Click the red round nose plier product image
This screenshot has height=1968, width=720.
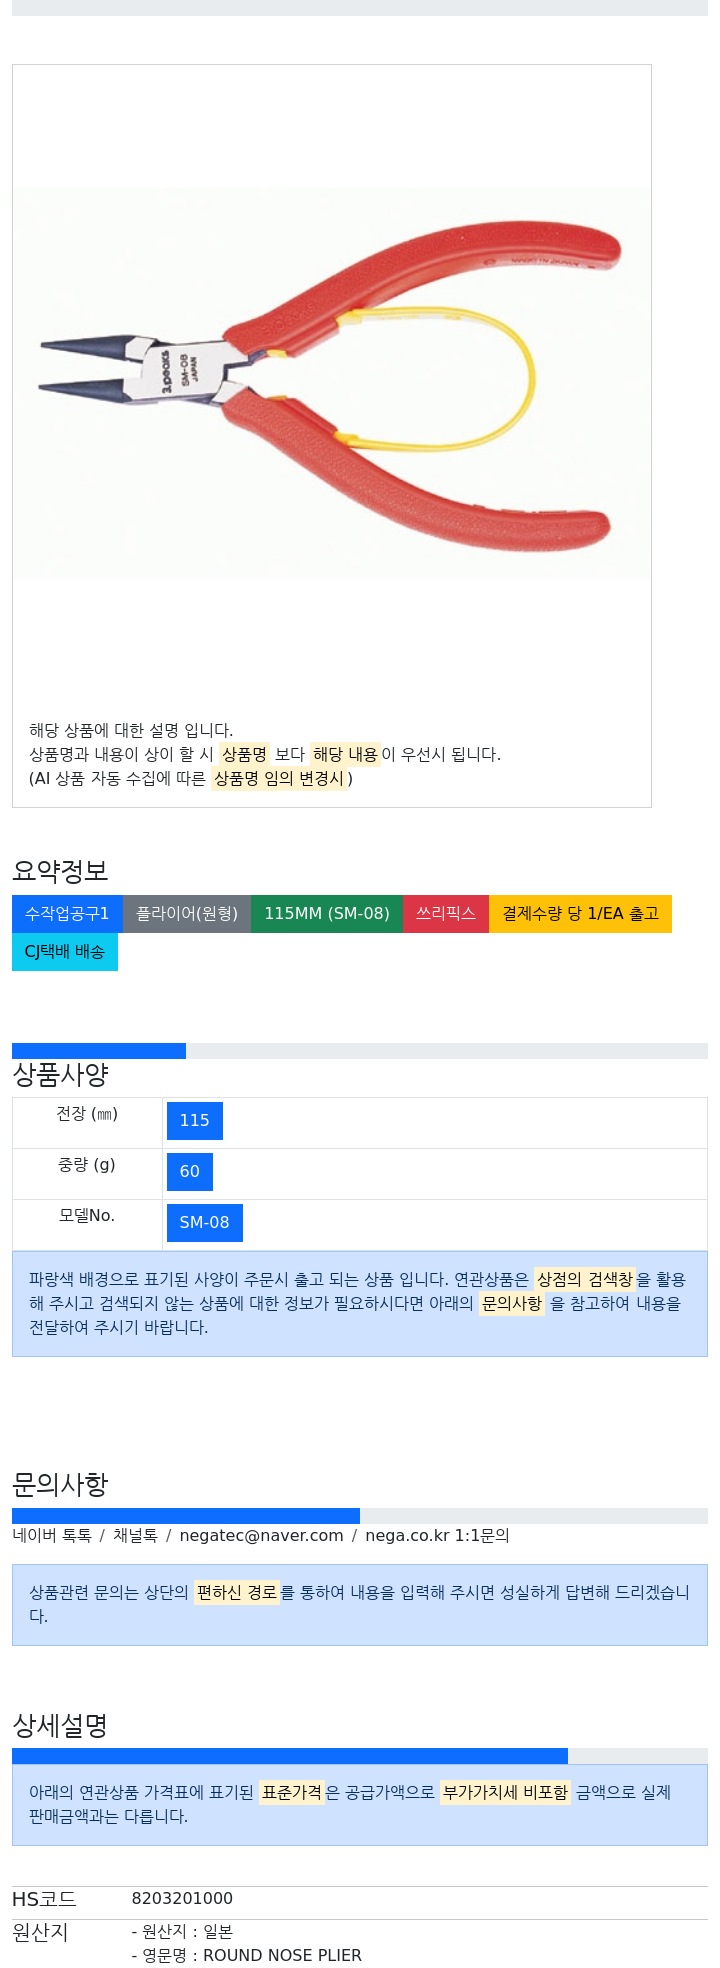coord(331,384)
